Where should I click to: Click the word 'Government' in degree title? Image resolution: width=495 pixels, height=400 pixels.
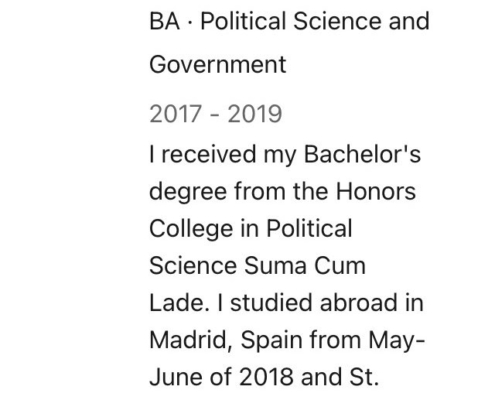point(218,64)
